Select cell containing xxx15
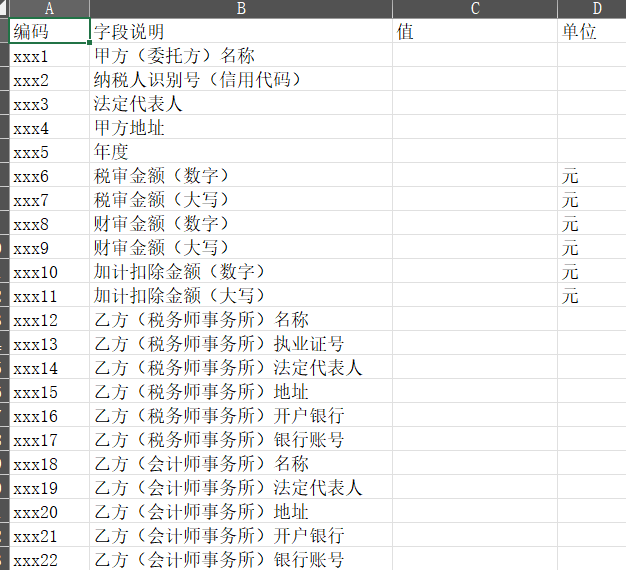 [x=50, y=390]
